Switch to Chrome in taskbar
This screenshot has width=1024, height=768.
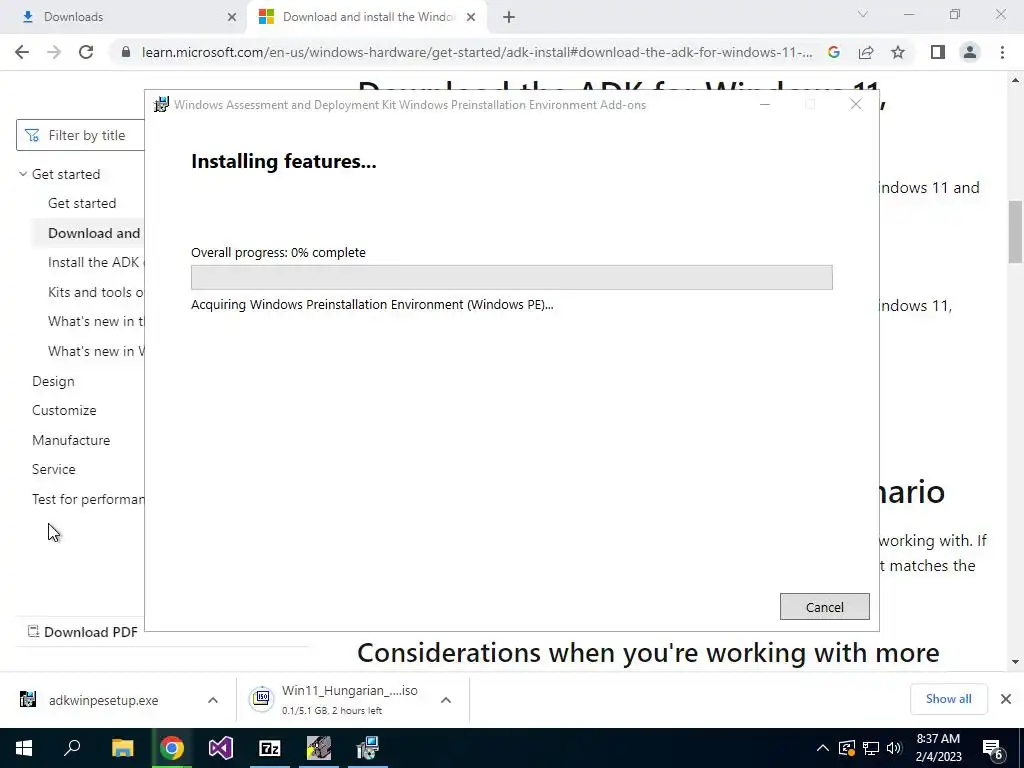click(x=172, y=748)
